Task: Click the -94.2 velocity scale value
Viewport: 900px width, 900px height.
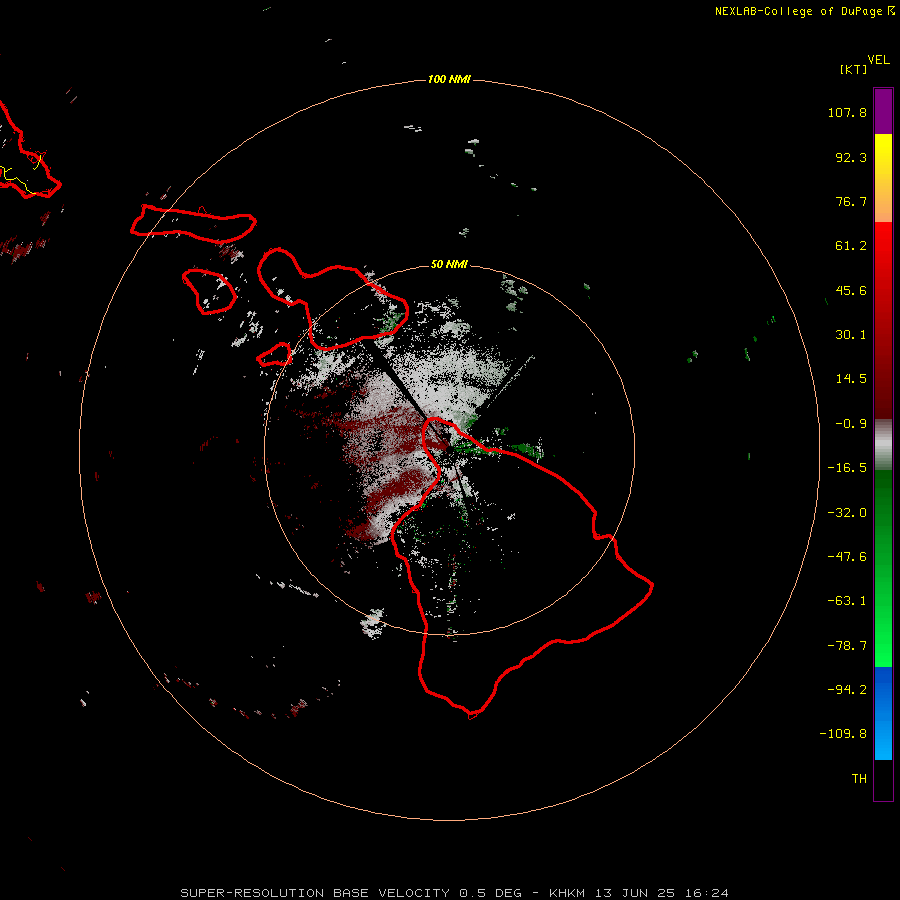Action: click(847, 689)
